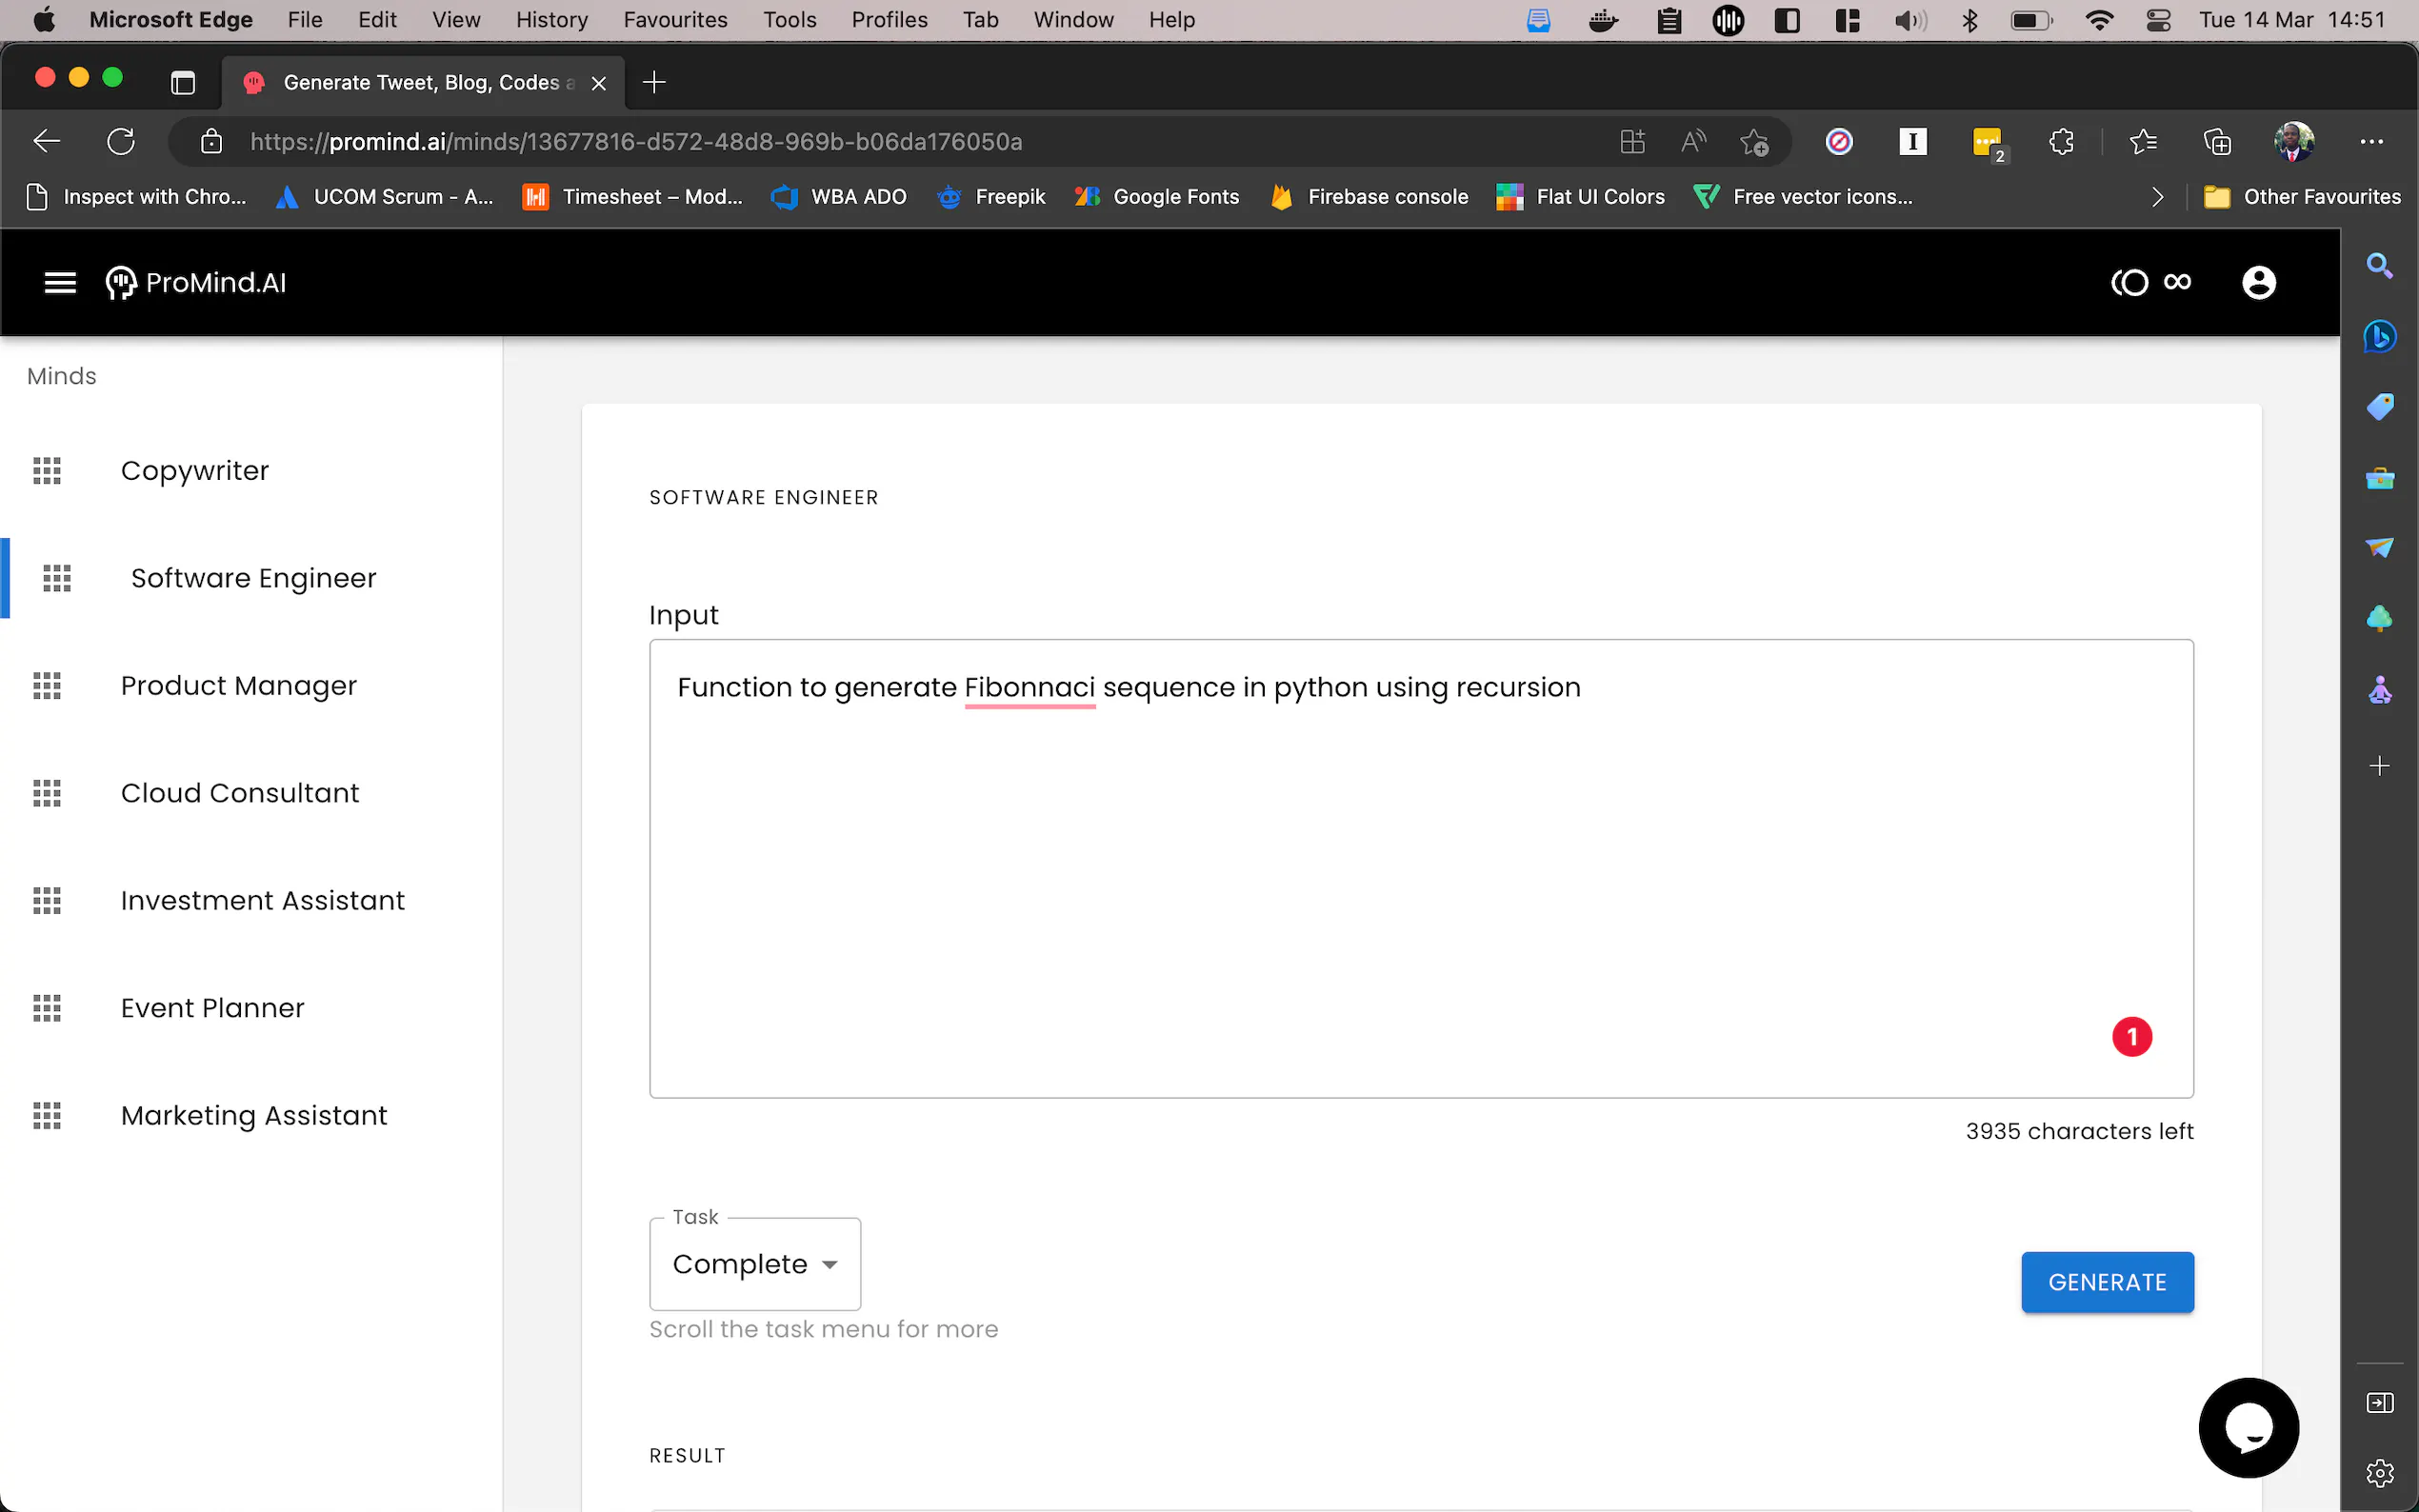Click the user account avatar icon

2258,283
